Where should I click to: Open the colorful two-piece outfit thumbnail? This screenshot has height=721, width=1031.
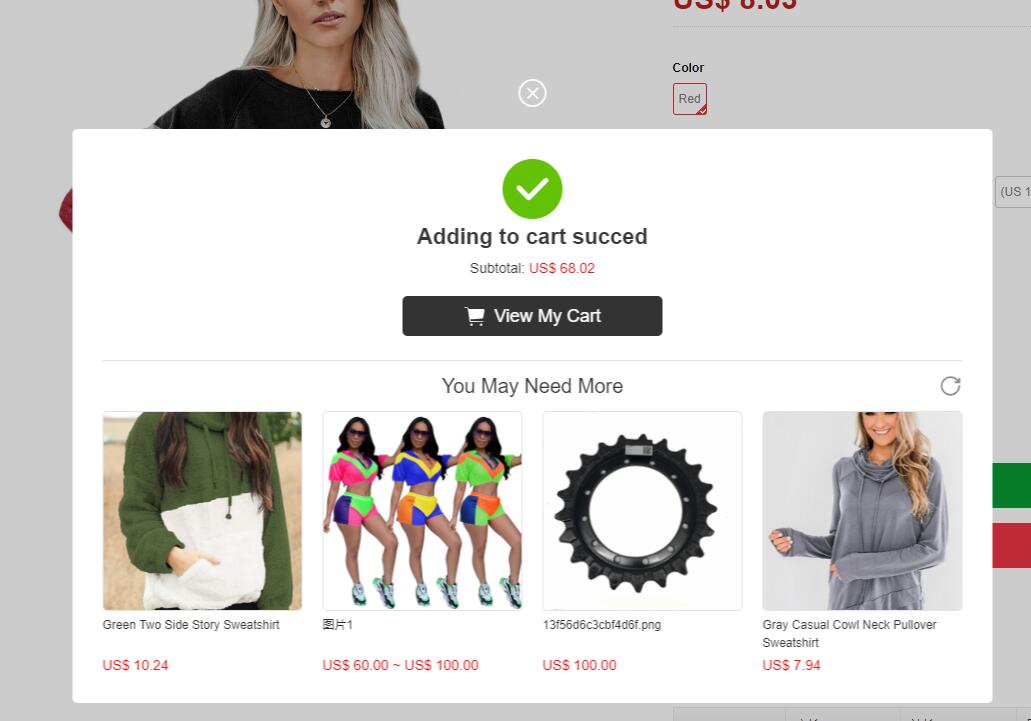tap(422, 511)
